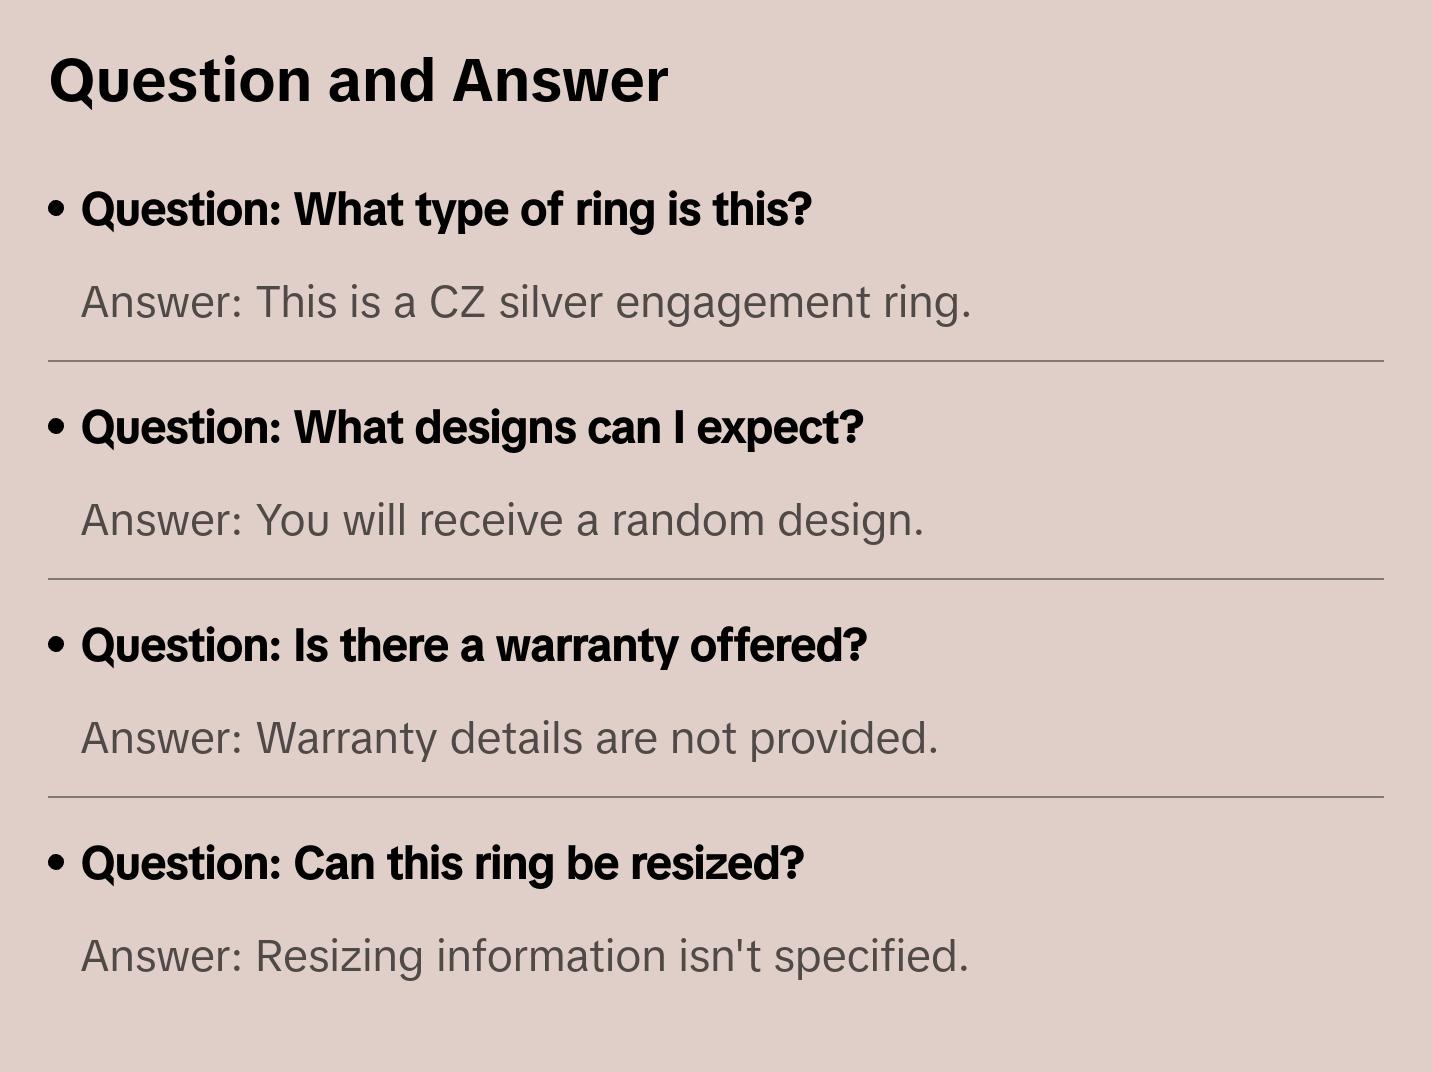The image size is (1432, 1072).
Task: Click the bullet beside the designs question
Action: [57, 427]
